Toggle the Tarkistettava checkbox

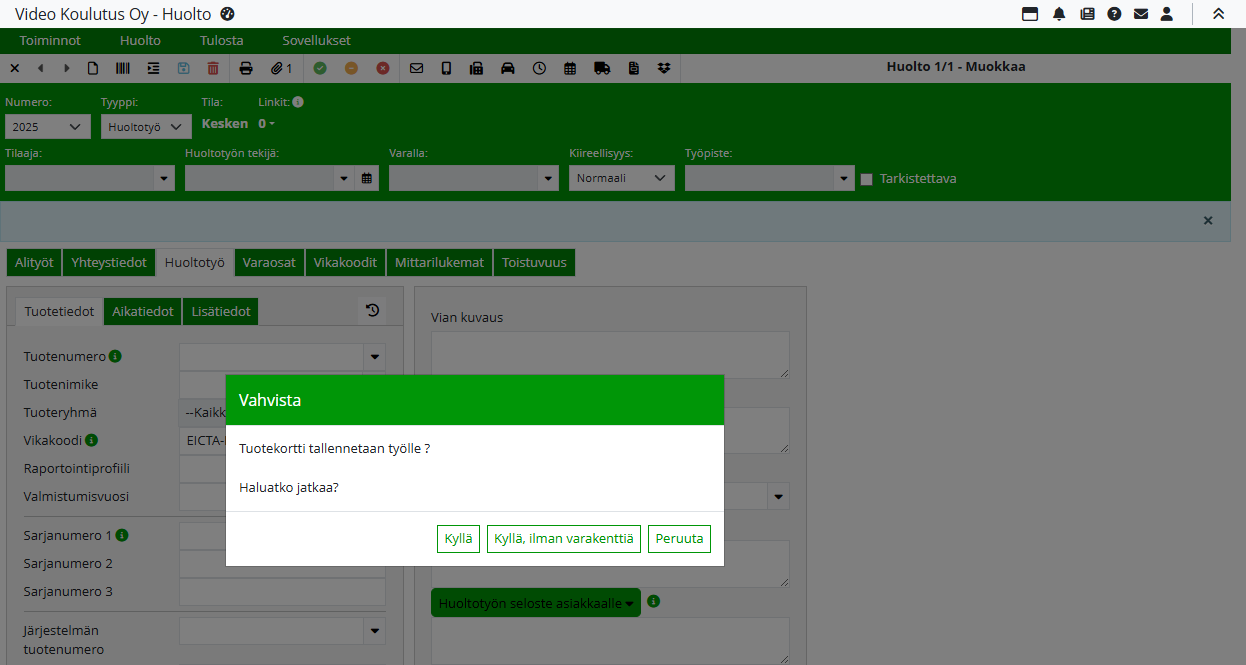867,179
